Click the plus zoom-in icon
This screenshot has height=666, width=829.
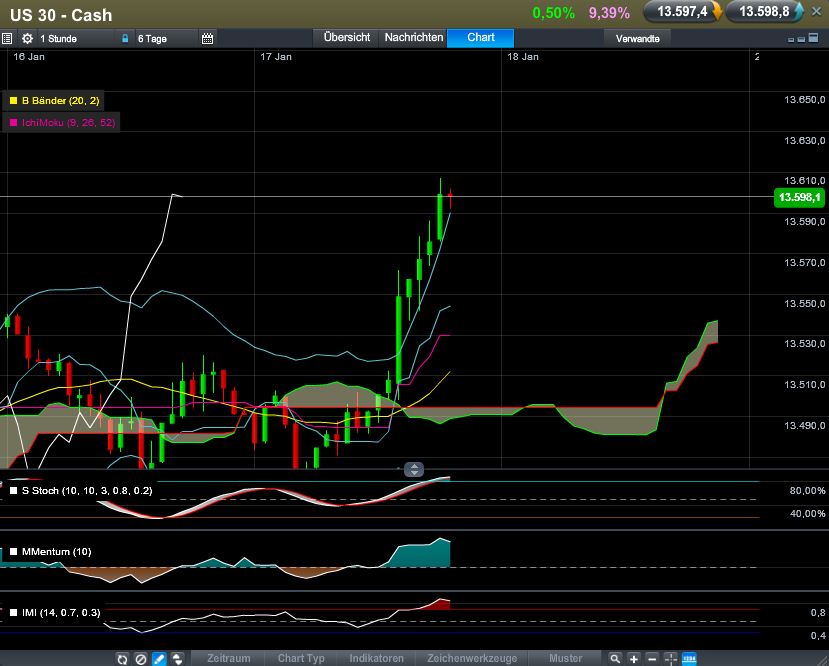coord(634,658)
